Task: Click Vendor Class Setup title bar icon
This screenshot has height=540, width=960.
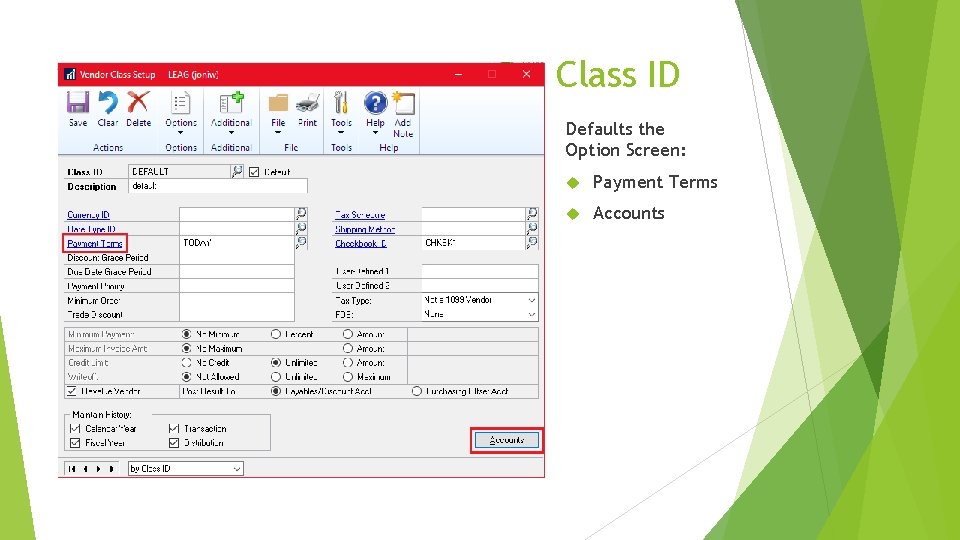Action: (x=70, y=74)
